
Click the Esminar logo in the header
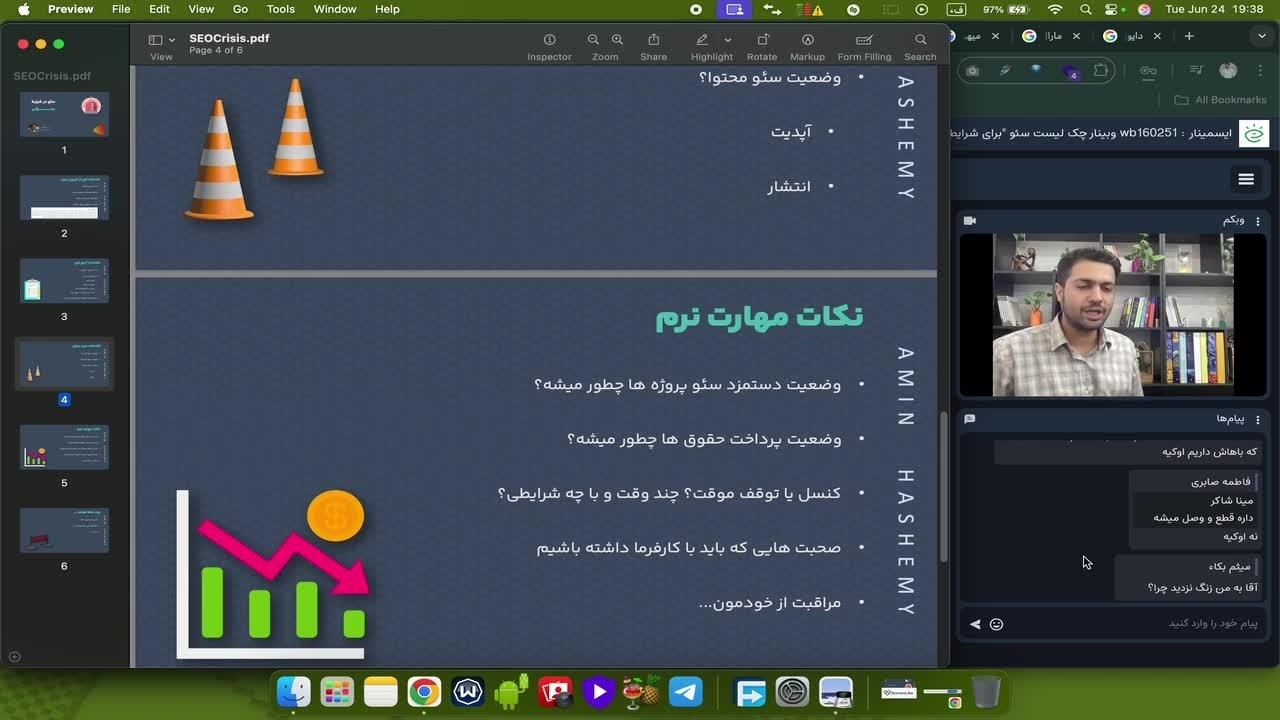1253,133
